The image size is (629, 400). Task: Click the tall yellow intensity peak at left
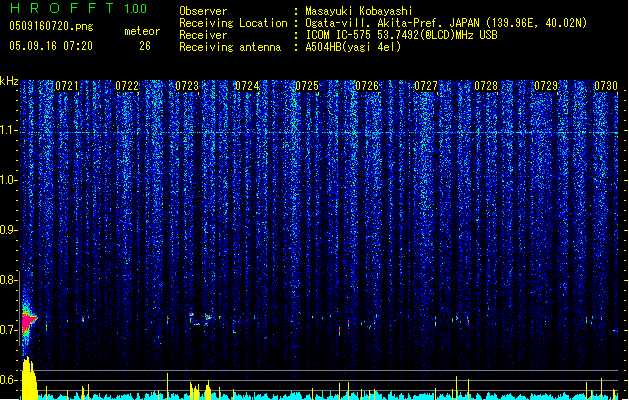pos(28,378)
